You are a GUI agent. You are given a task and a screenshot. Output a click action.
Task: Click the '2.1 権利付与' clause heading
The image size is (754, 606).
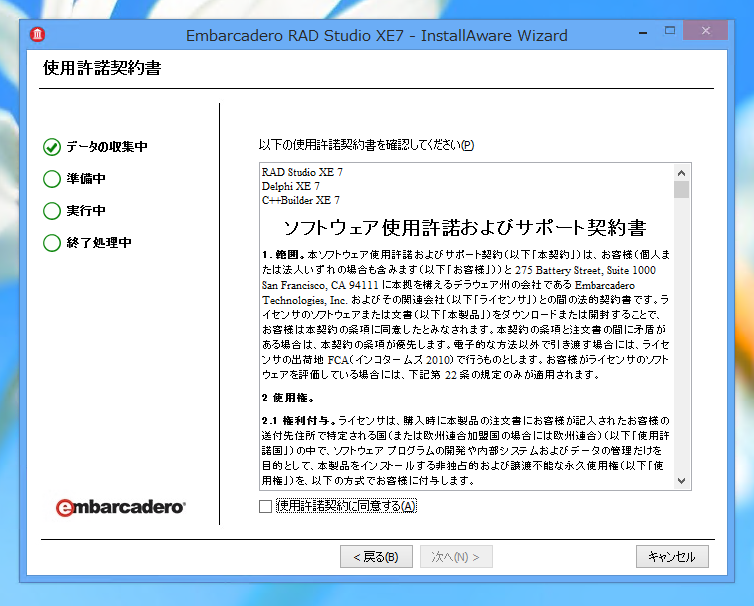[299, 421]
